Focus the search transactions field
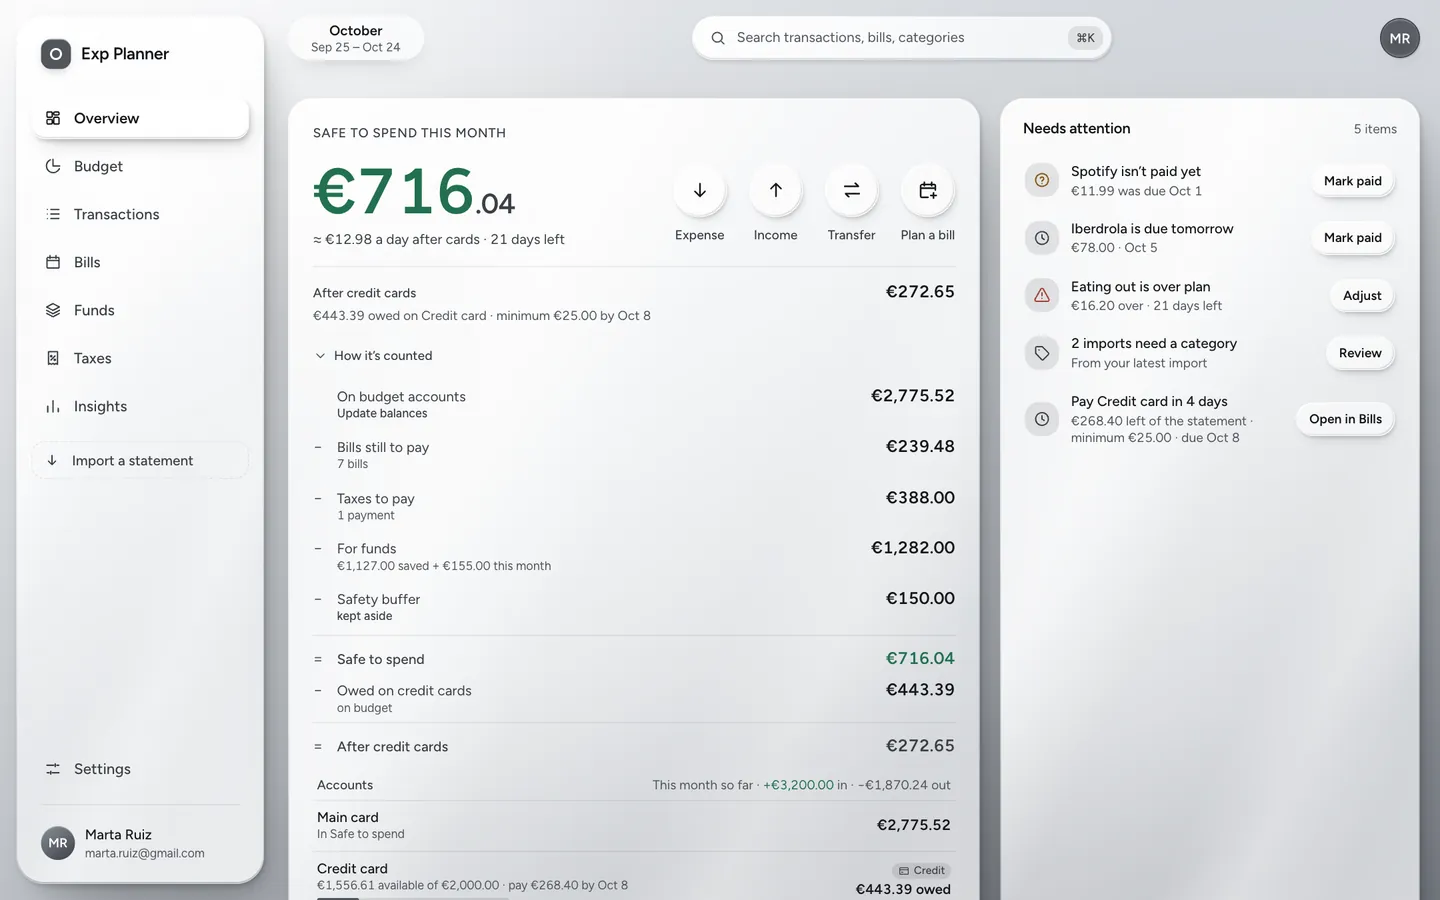This screenshot has height=900, width=1440. tap(901, 38)
